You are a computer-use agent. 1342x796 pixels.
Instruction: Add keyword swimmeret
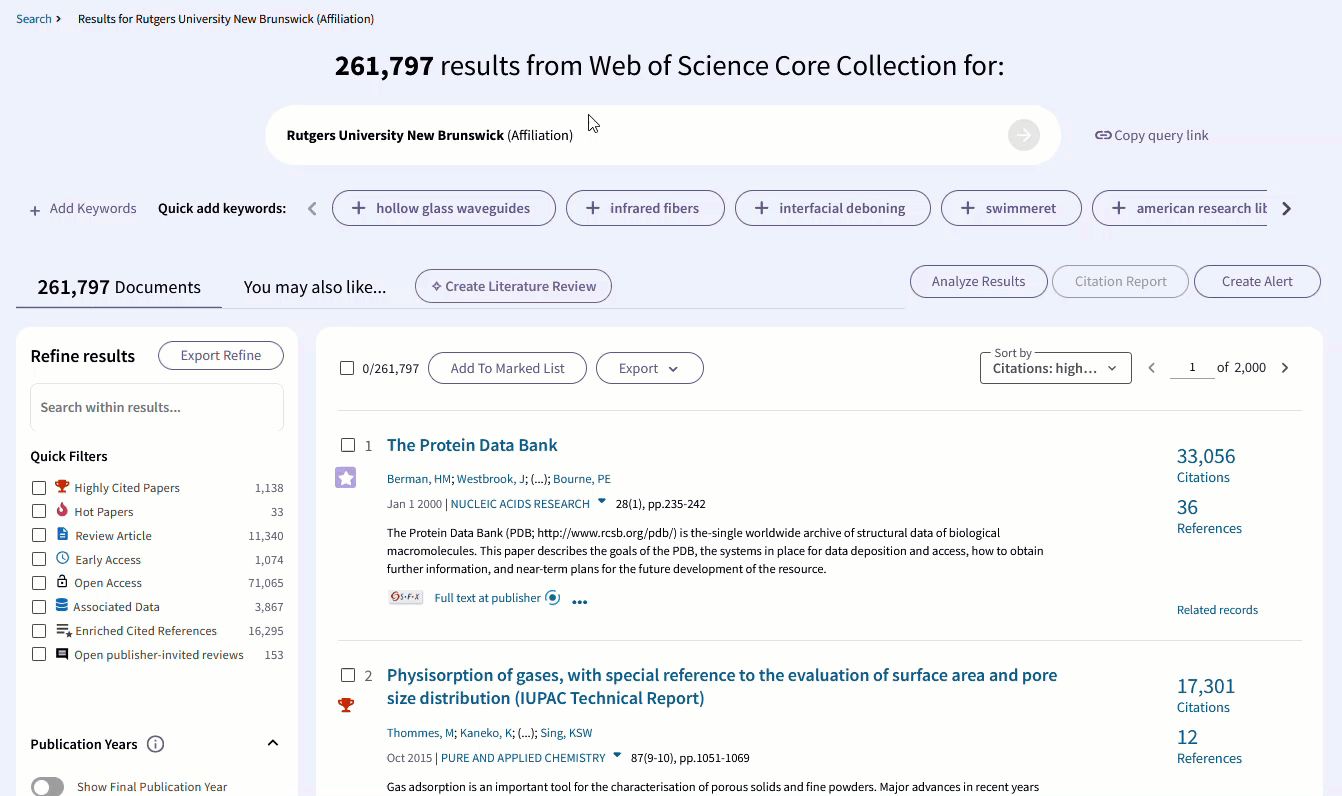[x=1012, y=208]
